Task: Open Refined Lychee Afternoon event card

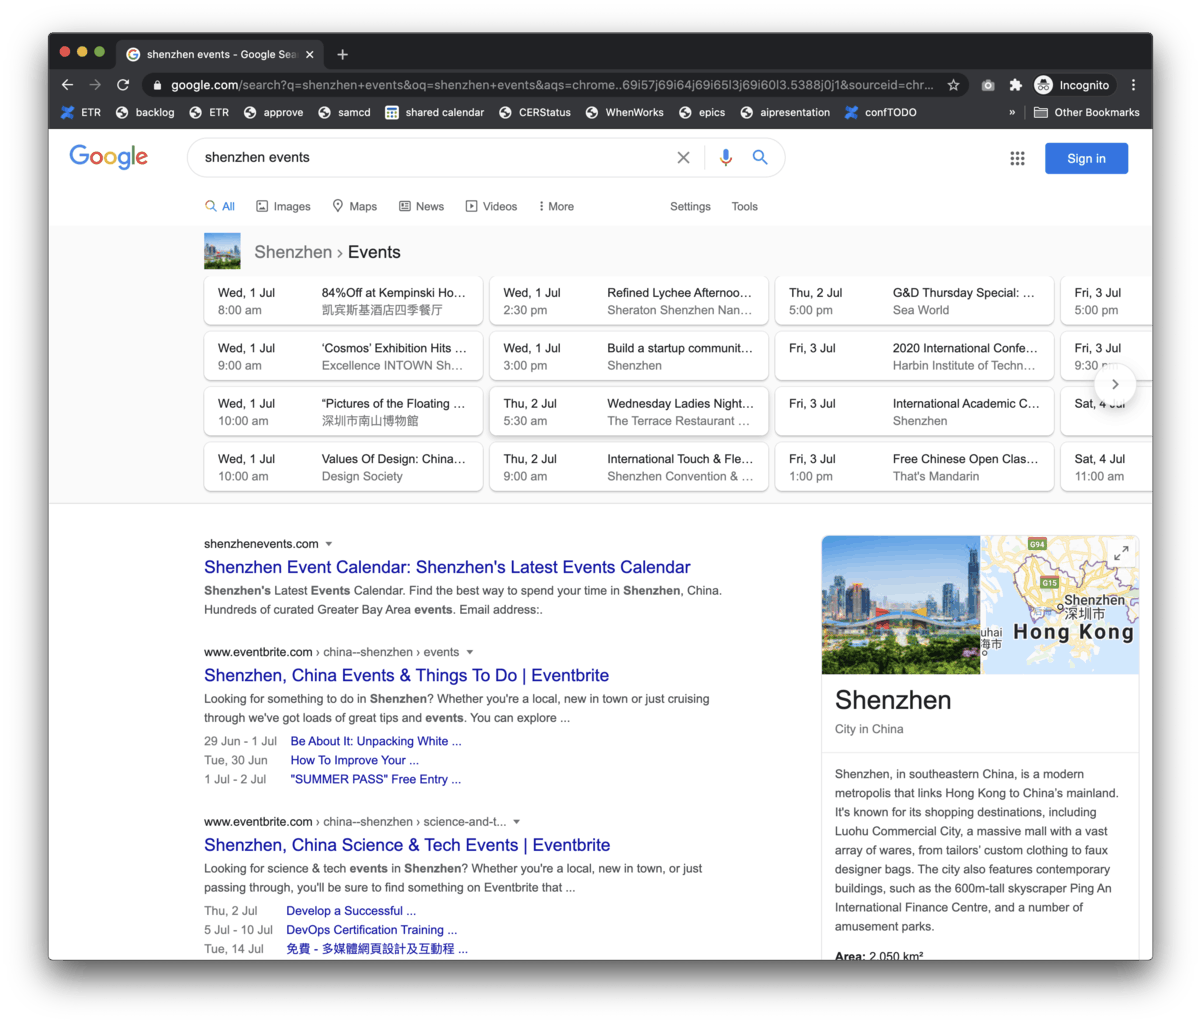Action: pos(629,301)
